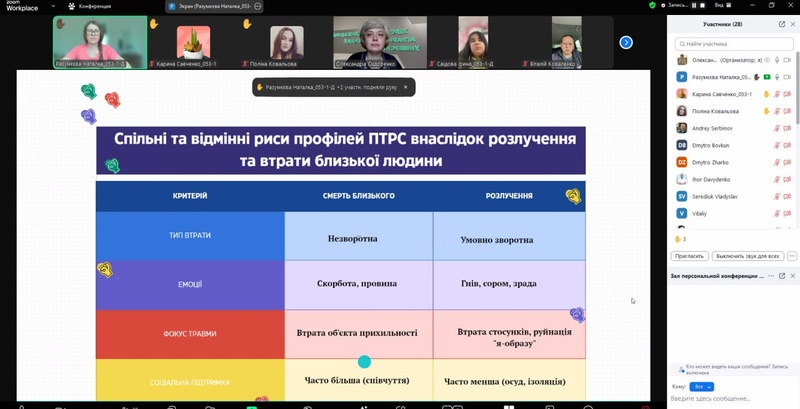
Task: Unmute Карина Савченко microphone
Action: (x=777, y=94)
